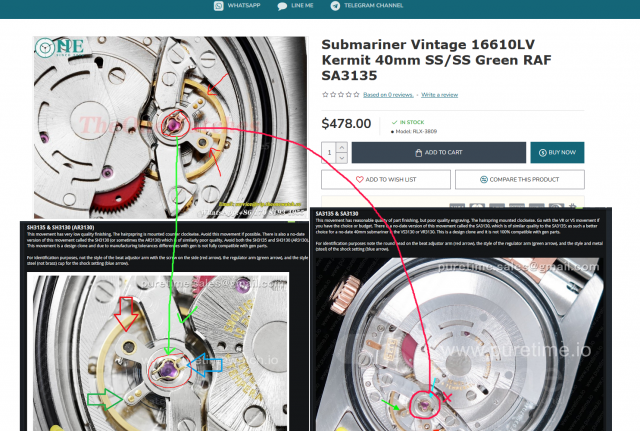This screenshot has height=431, width=640.
Task: Click the heart icon for wish list
Action: point(360,180)
